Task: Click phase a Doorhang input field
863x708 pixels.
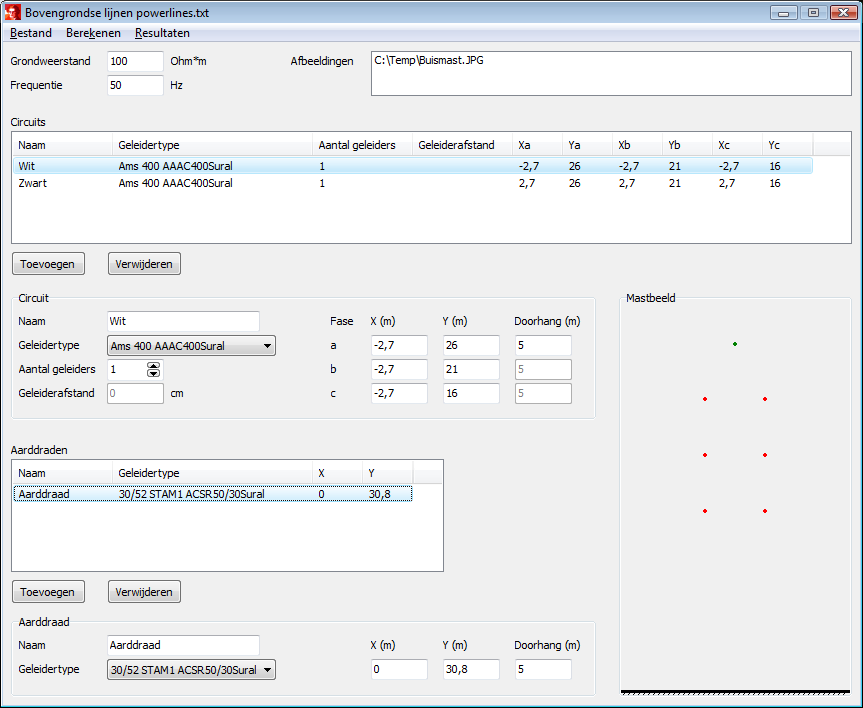Action: (x=543, y=346)
